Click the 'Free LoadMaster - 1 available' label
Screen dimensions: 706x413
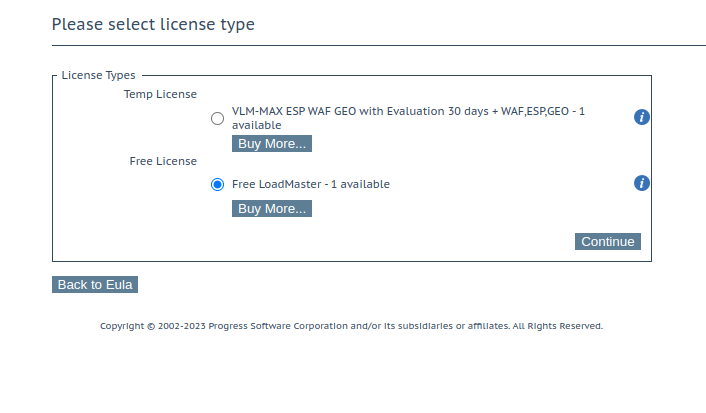point(310,184)
